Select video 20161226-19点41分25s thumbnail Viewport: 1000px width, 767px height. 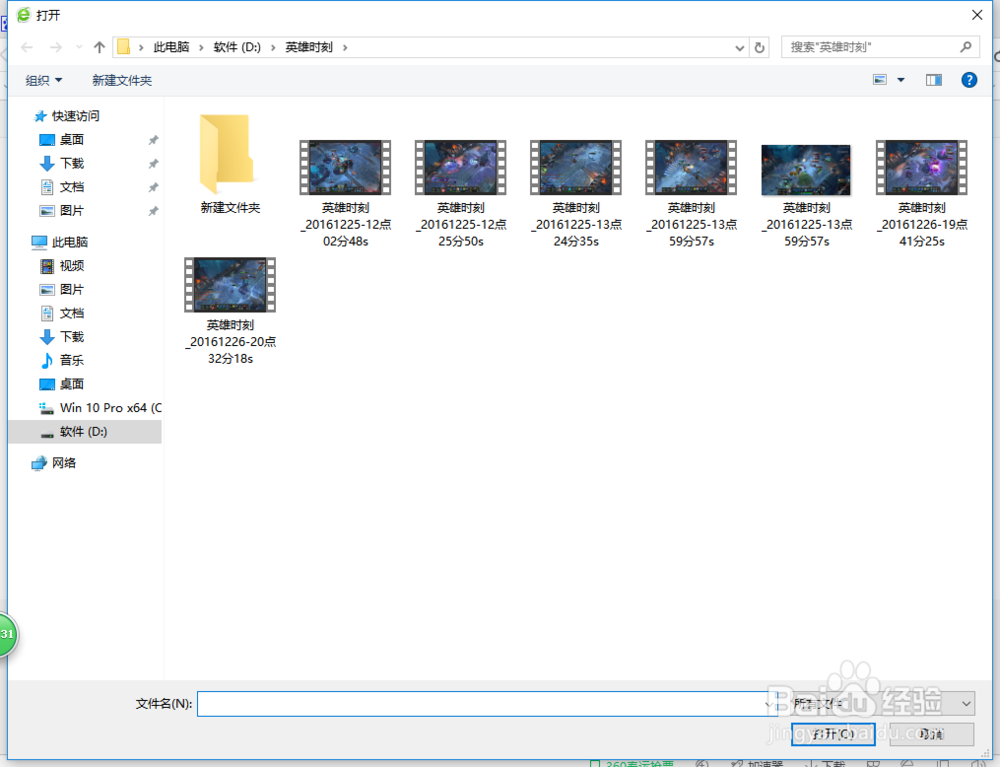coord(922,168)
